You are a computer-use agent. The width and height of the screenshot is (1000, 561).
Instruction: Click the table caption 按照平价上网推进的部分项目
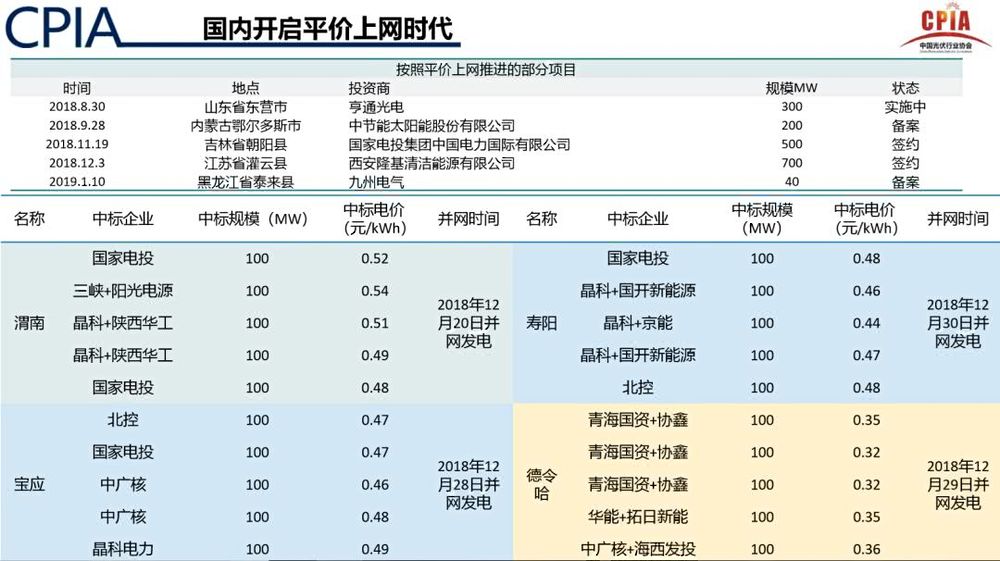[486, 69]
